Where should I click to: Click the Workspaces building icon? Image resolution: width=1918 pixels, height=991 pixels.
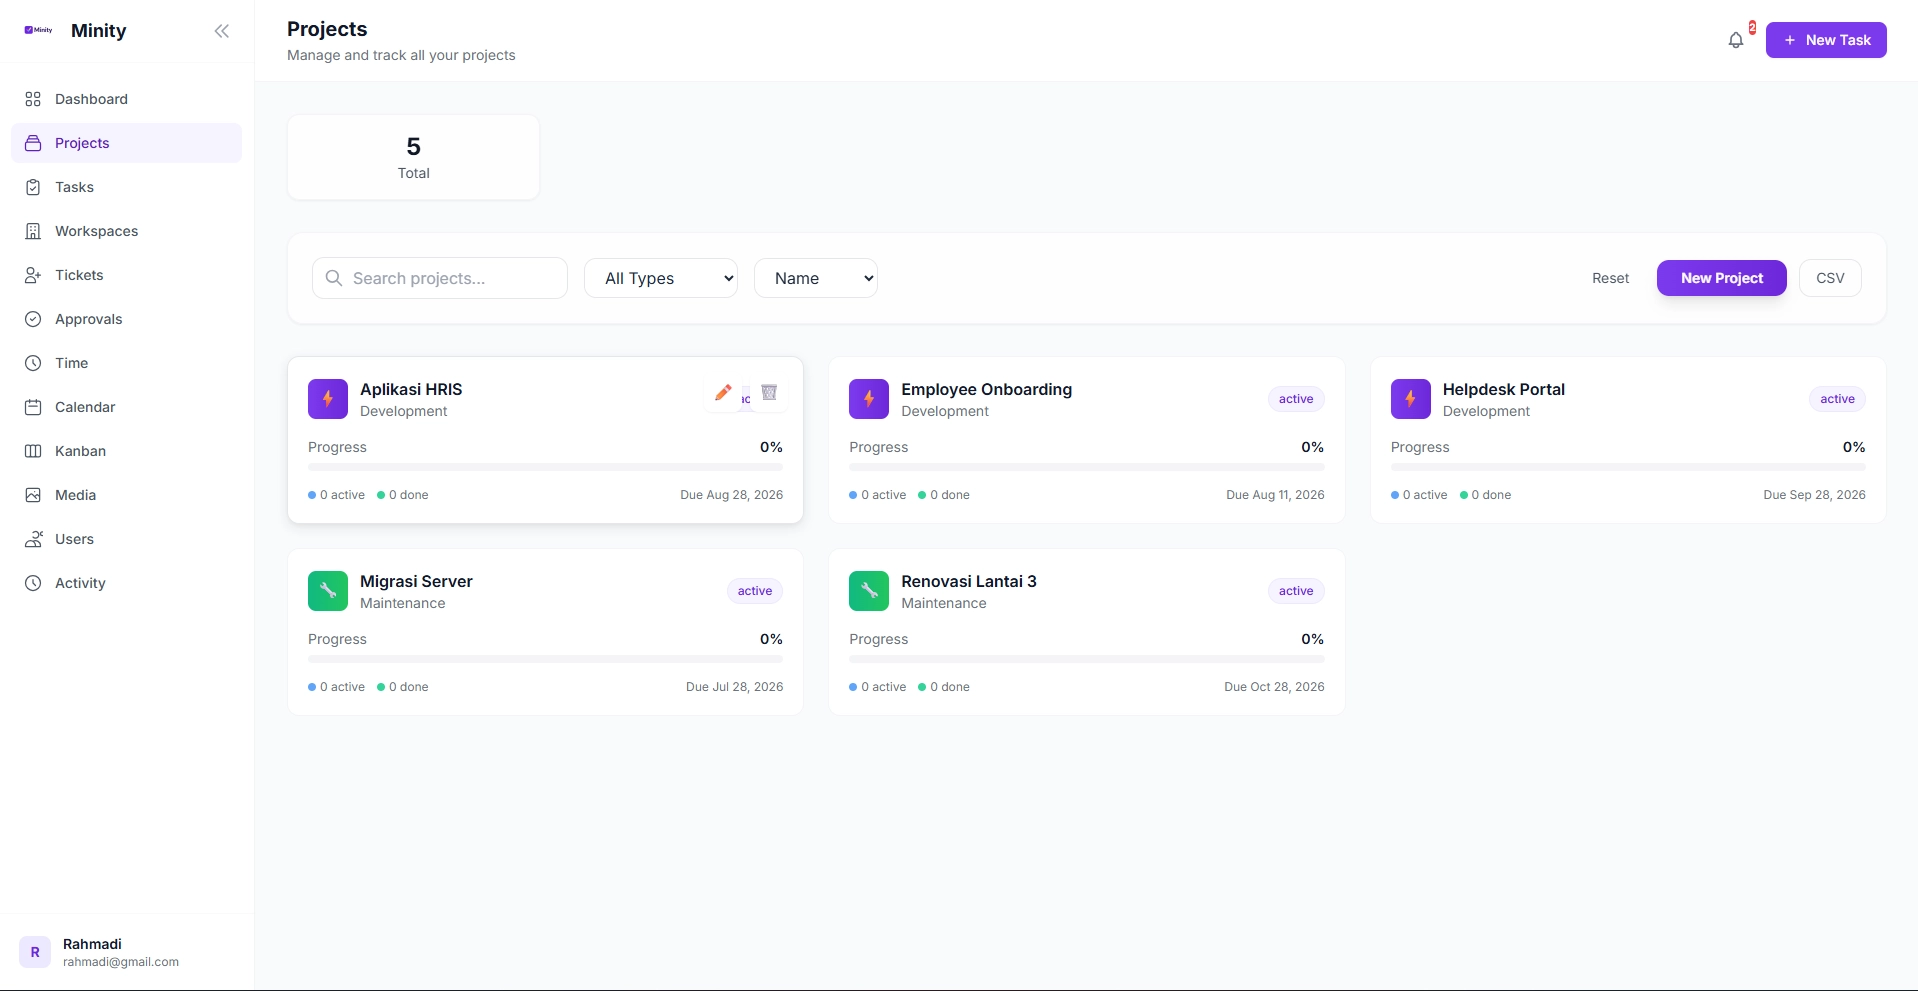33,231
